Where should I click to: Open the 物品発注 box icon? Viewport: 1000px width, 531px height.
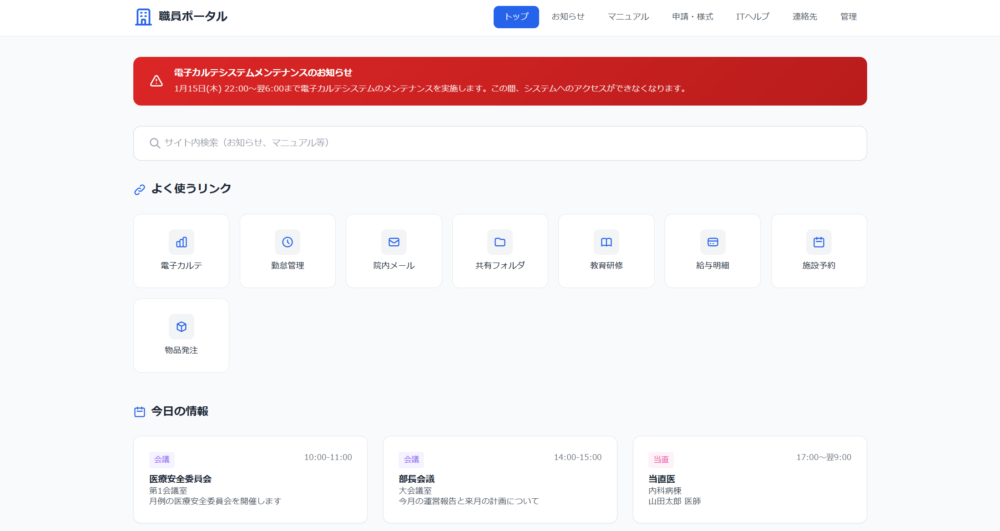tap(181, 327)
